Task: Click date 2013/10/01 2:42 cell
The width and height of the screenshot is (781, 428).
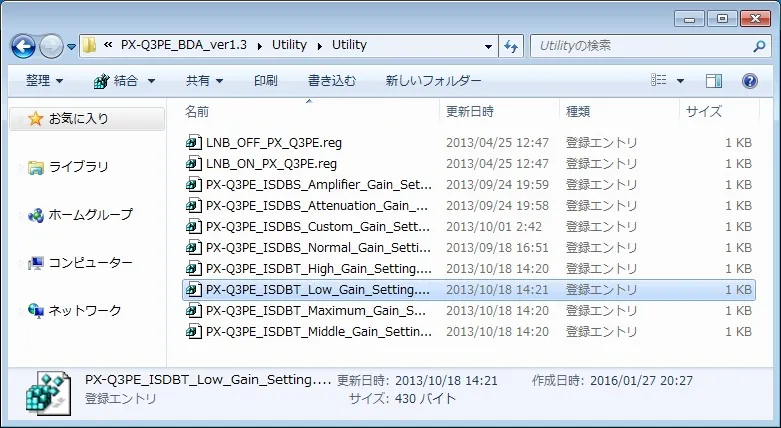Action: [x=494, y=227]
